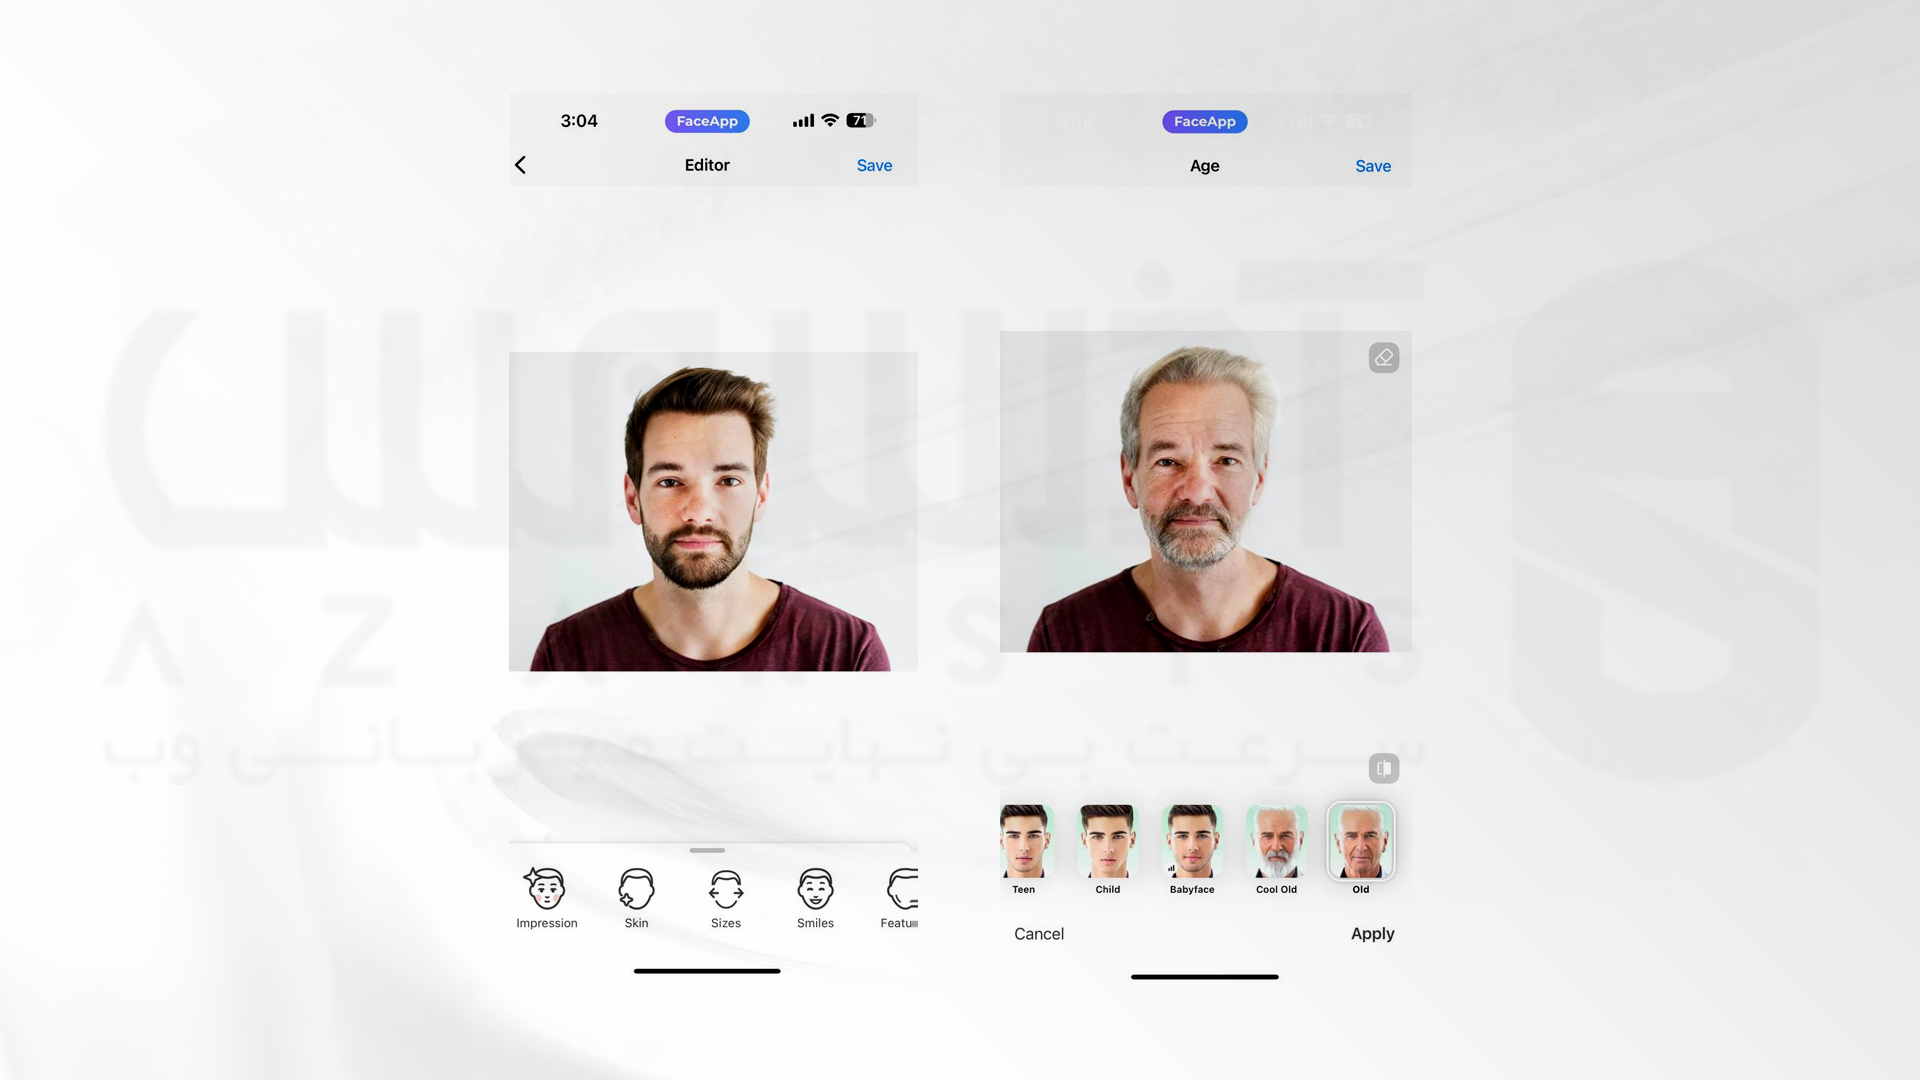Save the edited photo in Editor
Screen dimensions: 1920x1080
point(874,165)
